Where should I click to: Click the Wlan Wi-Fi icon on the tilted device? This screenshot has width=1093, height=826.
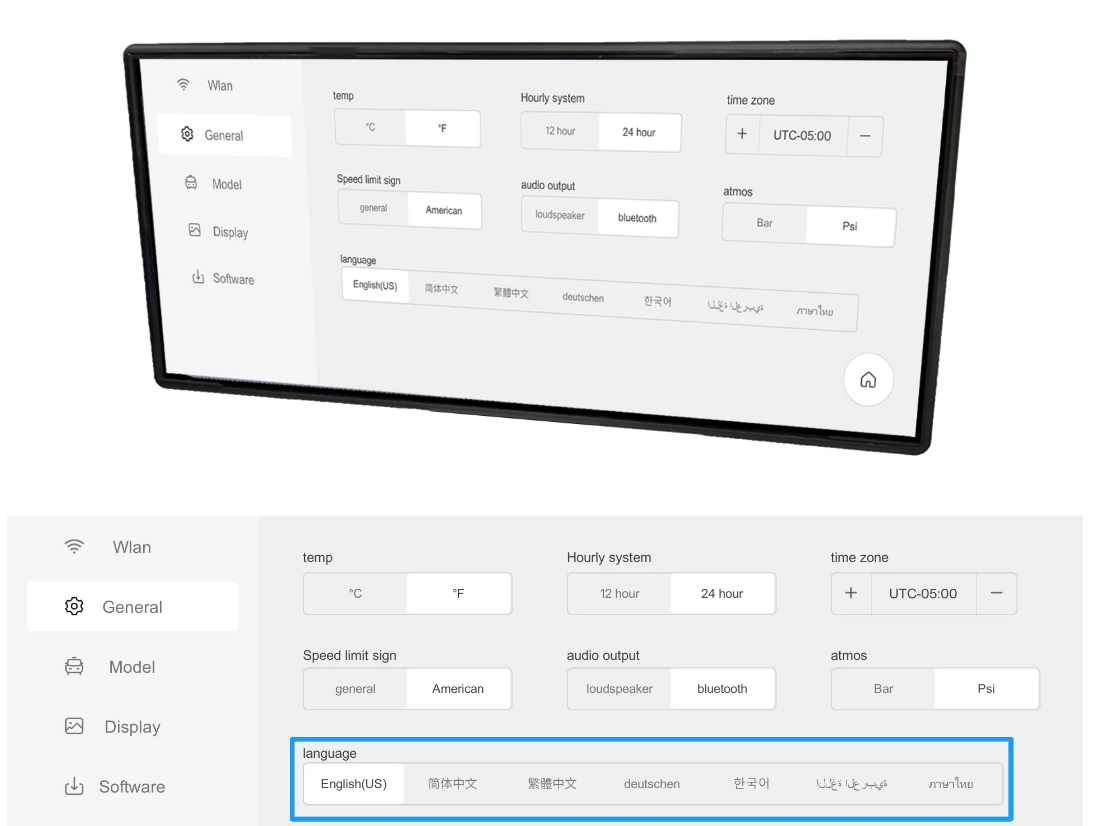pyautogui.click(x=183, y=85)
